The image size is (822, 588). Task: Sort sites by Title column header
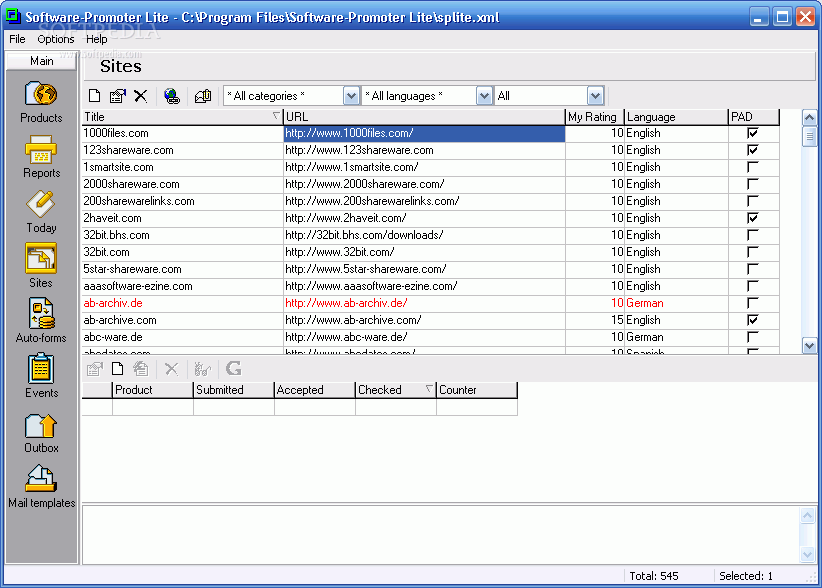click(182, 117)
